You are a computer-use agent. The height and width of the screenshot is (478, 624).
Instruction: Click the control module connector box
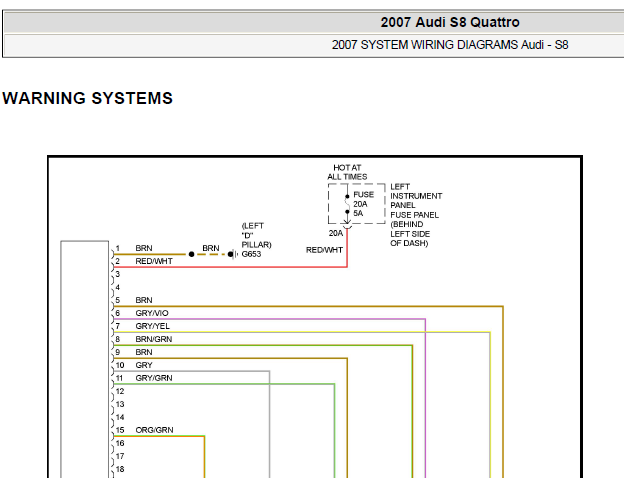pos(84,359)
